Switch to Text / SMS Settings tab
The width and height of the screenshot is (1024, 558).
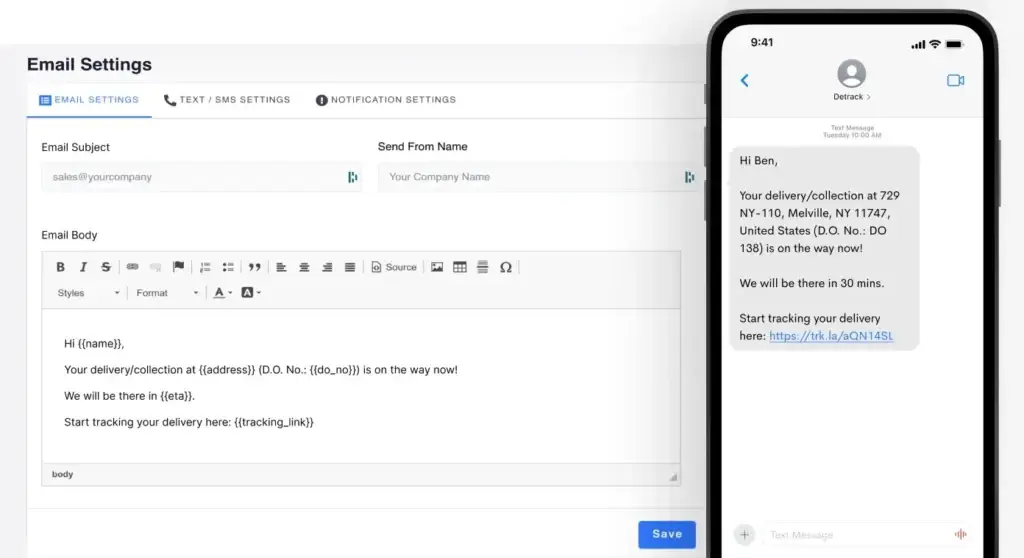(227, 100)
